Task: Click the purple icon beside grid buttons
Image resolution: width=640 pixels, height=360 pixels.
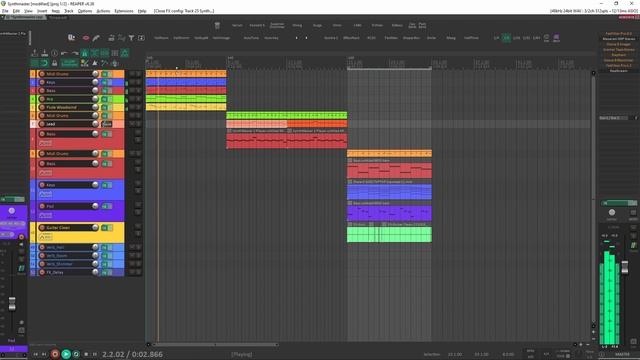Action: click(x=556, y=38)
